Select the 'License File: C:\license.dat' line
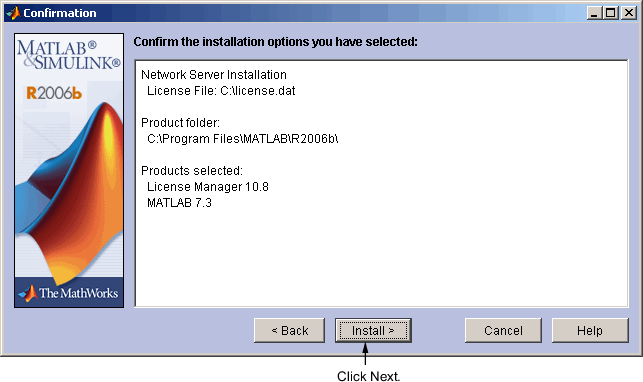 click(x=221, y=91)
